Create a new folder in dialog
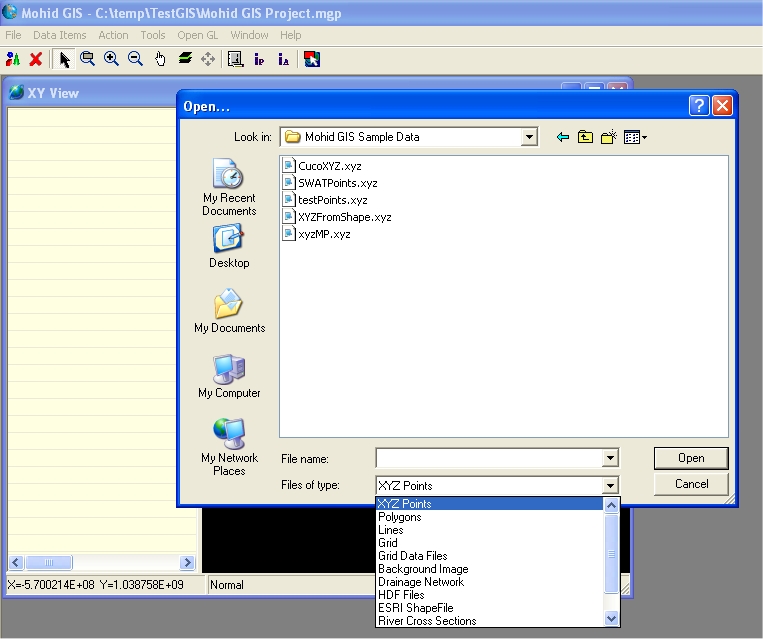Image resolution: width=763 pixels, height=639 pixels. click(608, 137)
